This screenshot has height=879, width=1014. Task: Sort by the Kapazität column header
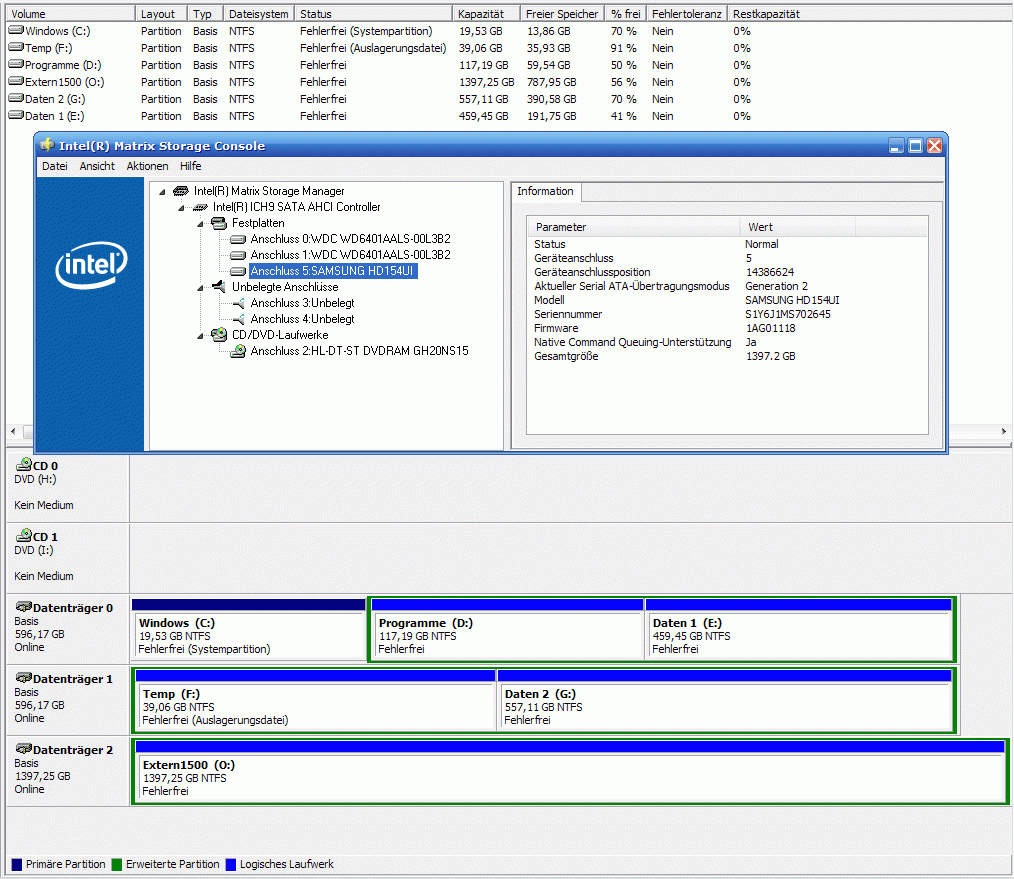click(x=486, y=14)
